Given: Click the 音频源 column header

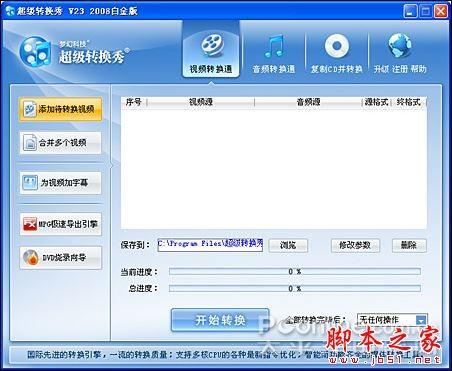Looking at the screenshot, I should [308, 102].
